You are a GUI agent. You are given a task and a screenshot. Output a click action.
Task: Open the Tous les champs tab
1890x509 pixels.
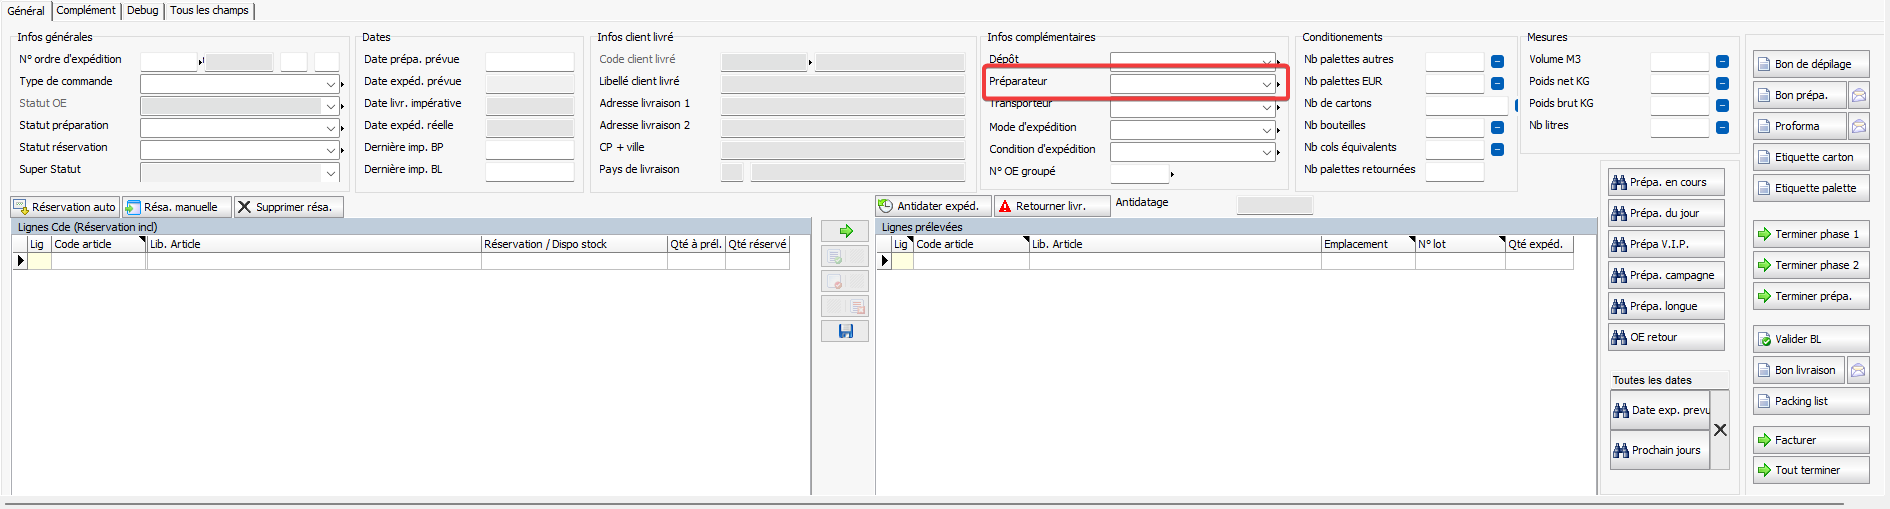[209, 11]
